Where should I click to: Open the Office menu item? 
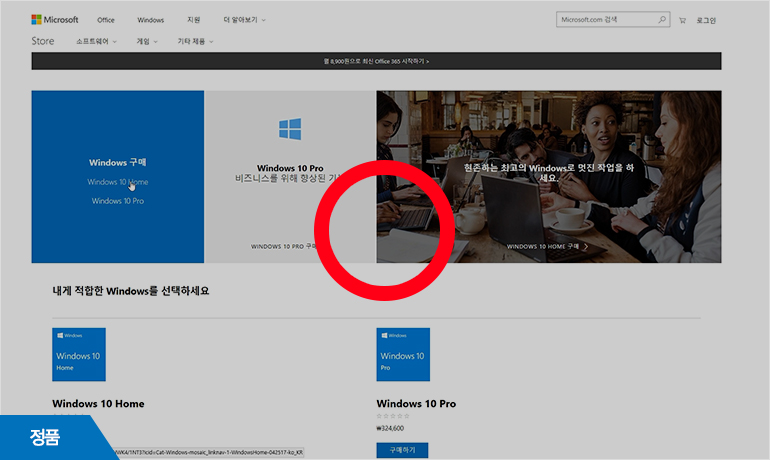pyautogui.click(x=106, y=20)
